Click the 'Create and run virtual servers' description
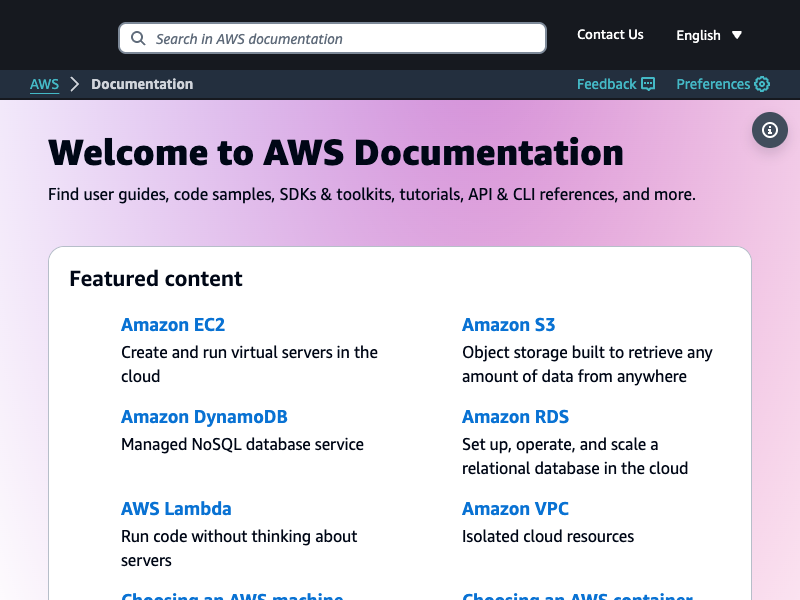This screenshot has width=800, height=600. click(x=249, y=364)
